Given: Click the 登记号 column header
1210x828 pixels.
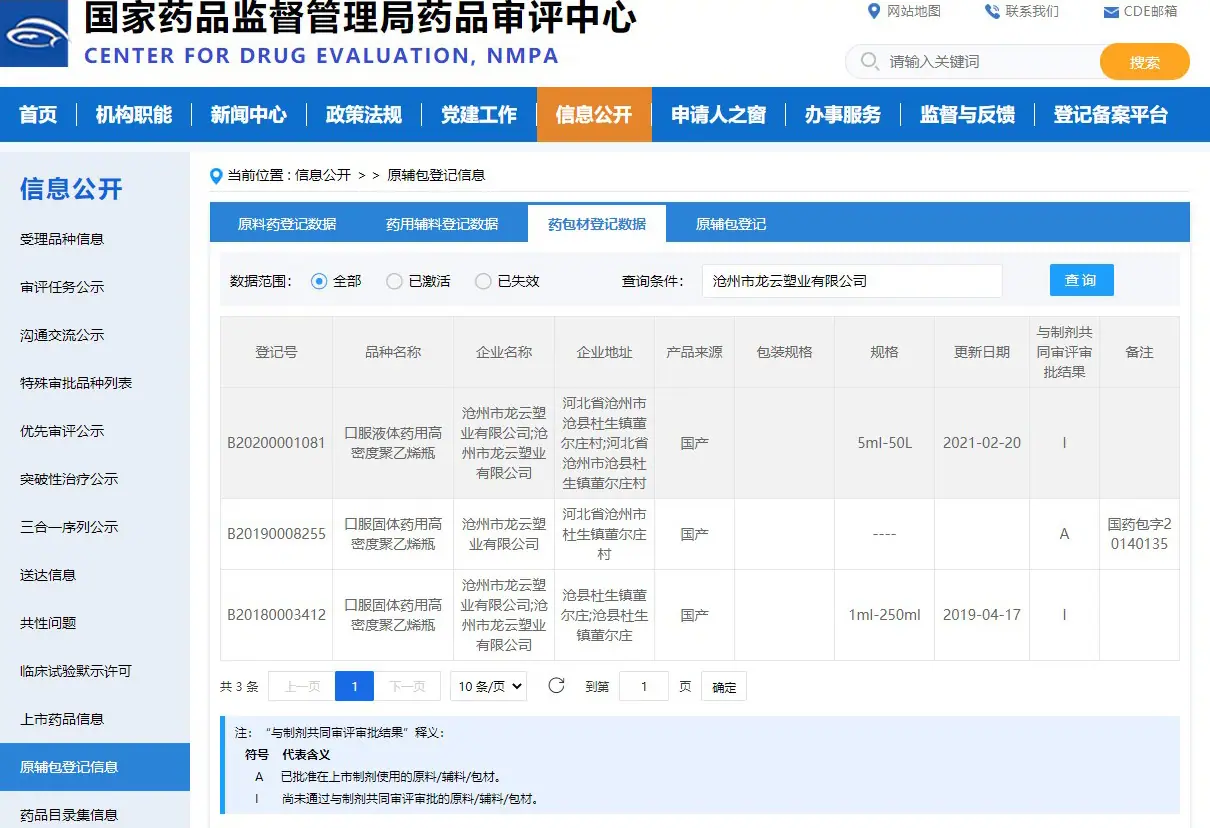Looking at the screenshot, I should [277, 352].
